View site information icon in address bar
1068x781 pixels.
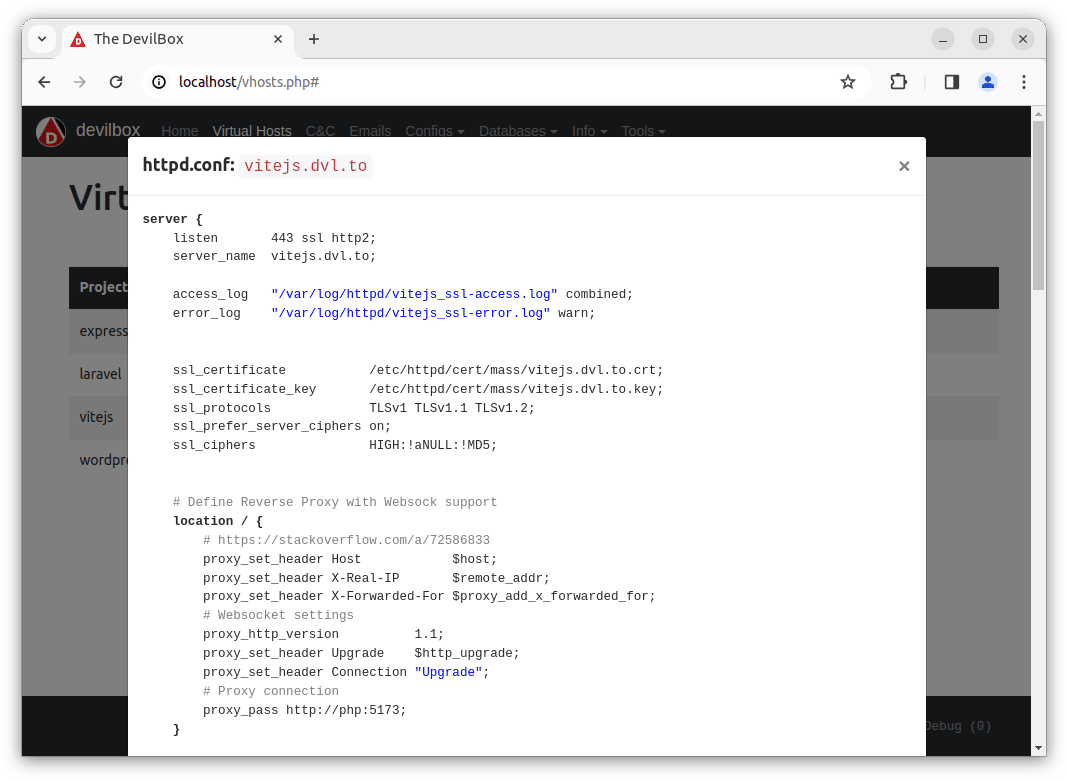click(159, 82)
